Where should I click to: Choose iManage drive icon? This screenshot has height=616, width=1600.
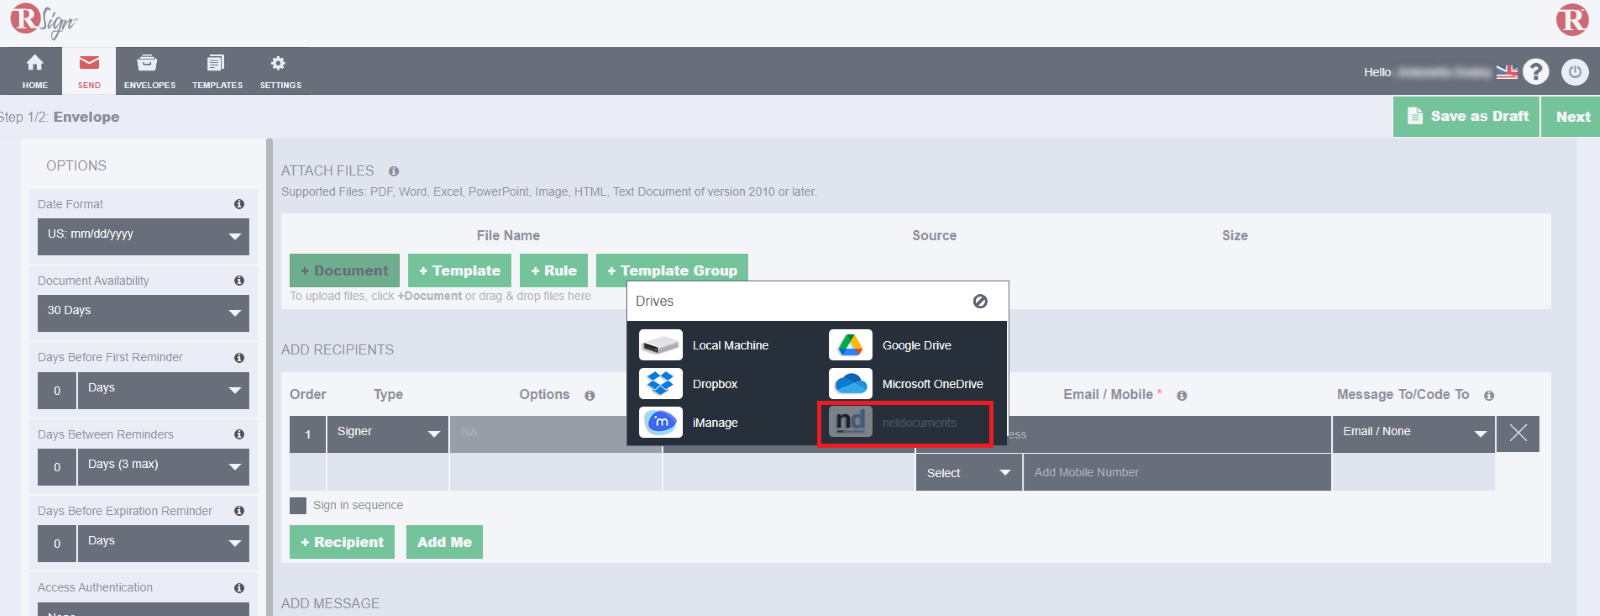coord(661,423)
